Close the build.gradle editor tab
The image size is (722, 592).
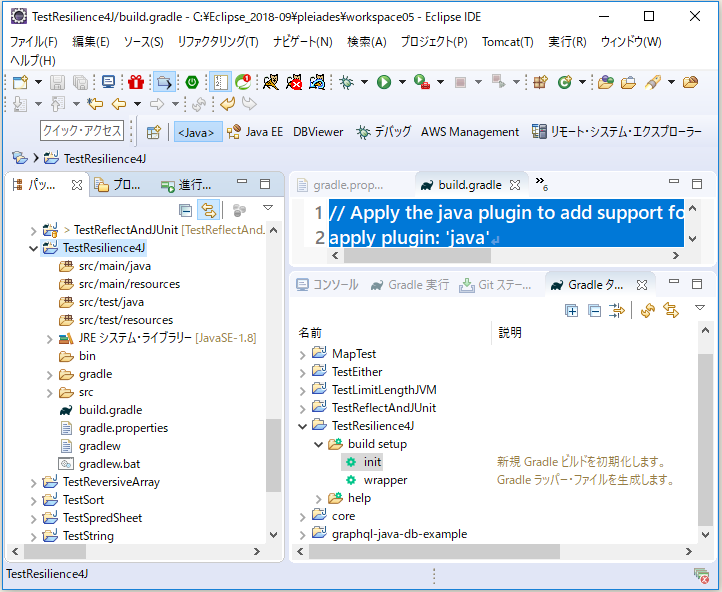point(515,185)
